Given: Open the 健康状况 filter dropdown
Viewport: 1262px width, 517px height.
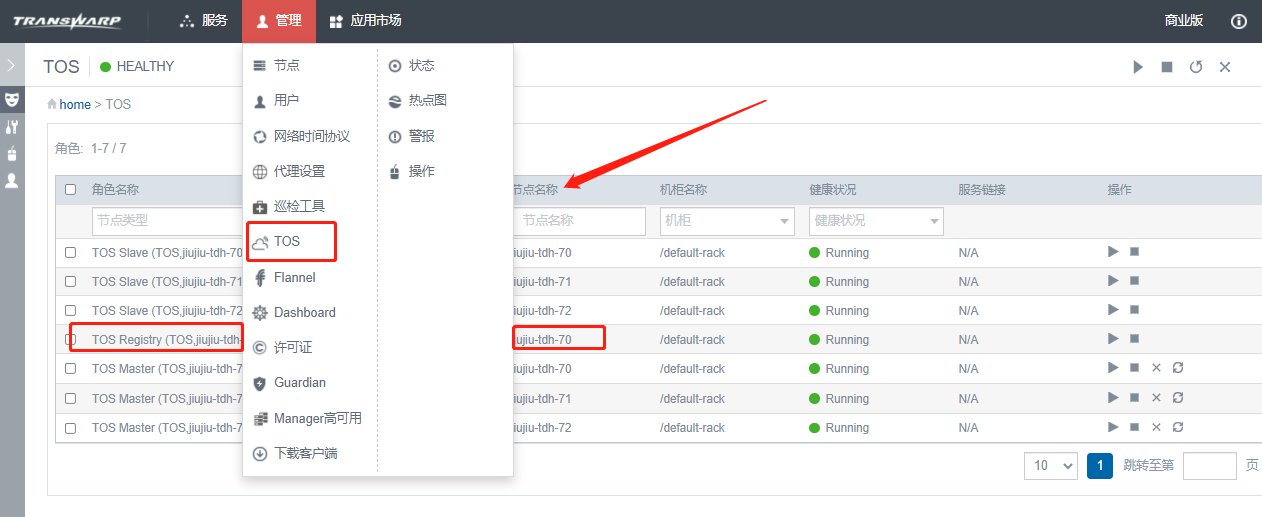Looking at the screenshot, I should click(x=876, y=220).
